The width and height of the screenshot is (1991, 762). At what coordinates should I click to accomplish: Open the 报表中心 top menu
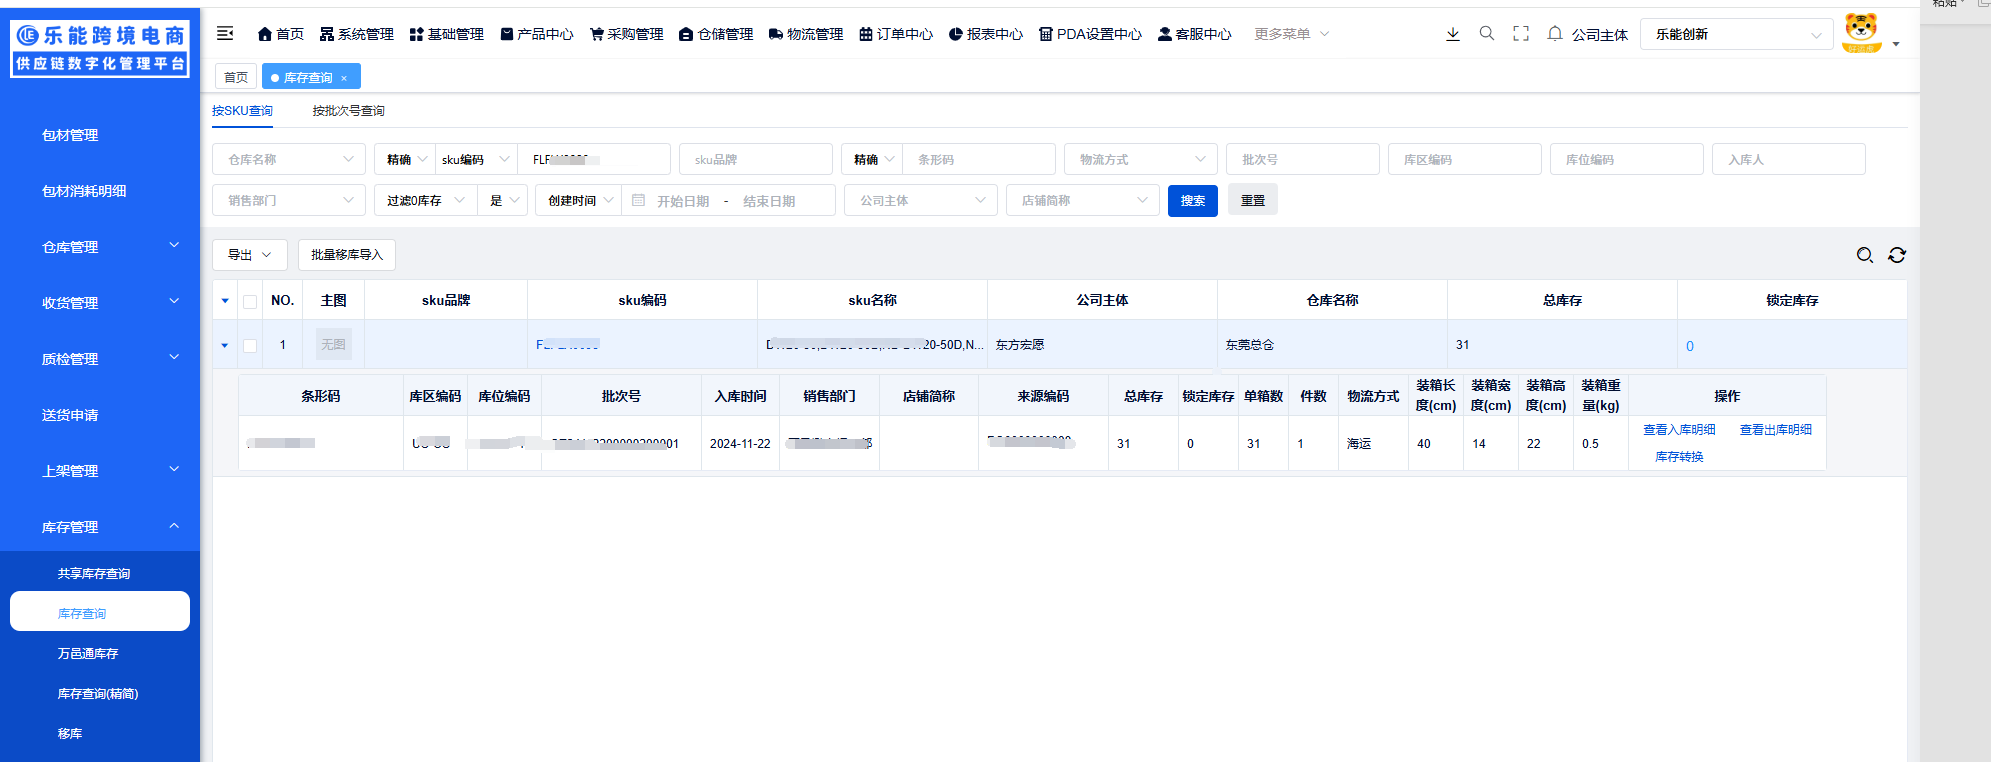(x=986, y=34)
